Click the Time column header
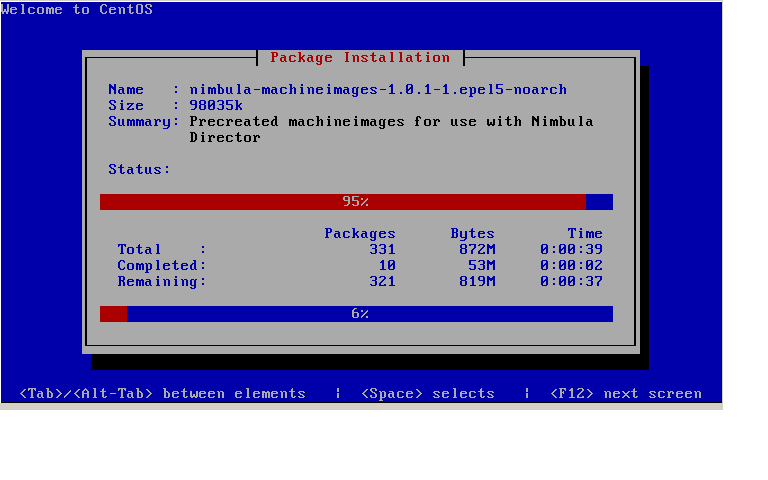768x480 pixels. 585,234
